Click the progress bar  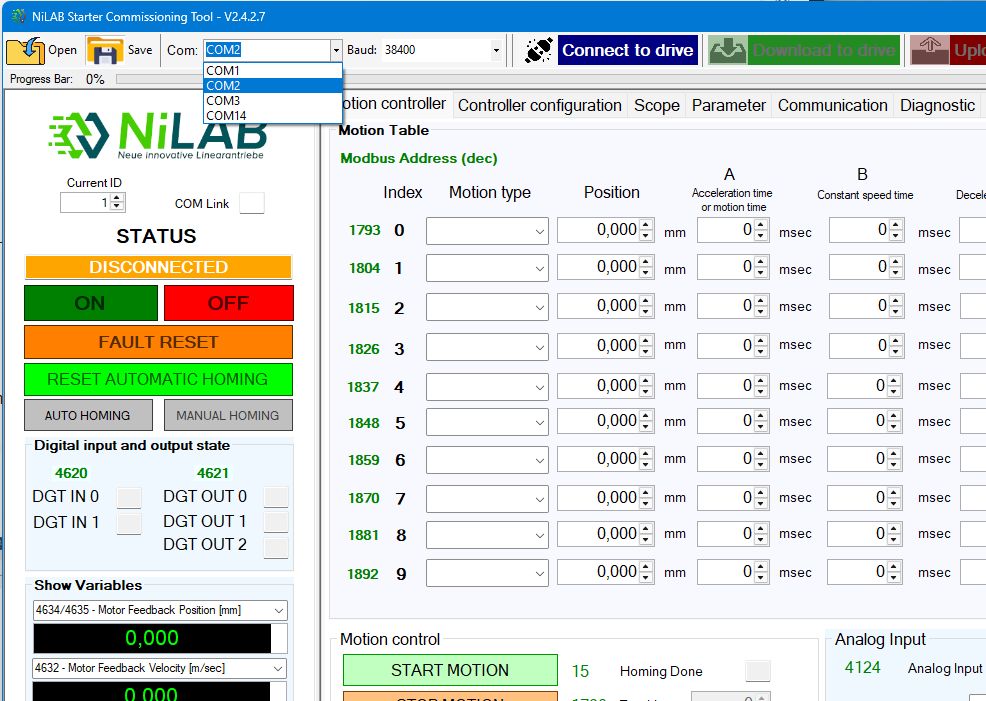click(160, 79)
